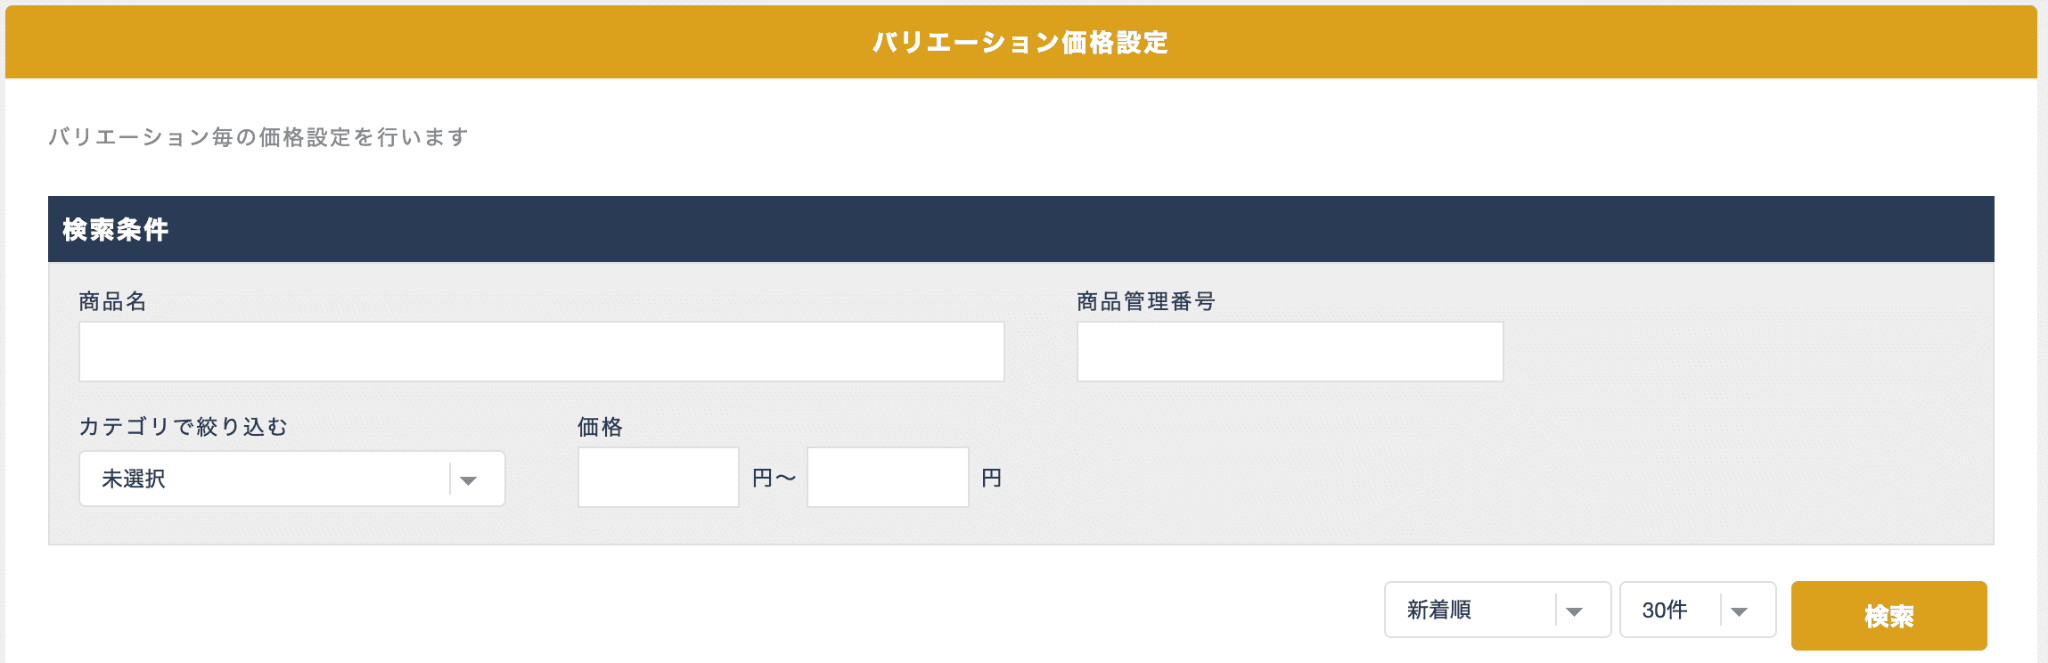Click the arrow icon beside 新着順

click(1574, 611)
